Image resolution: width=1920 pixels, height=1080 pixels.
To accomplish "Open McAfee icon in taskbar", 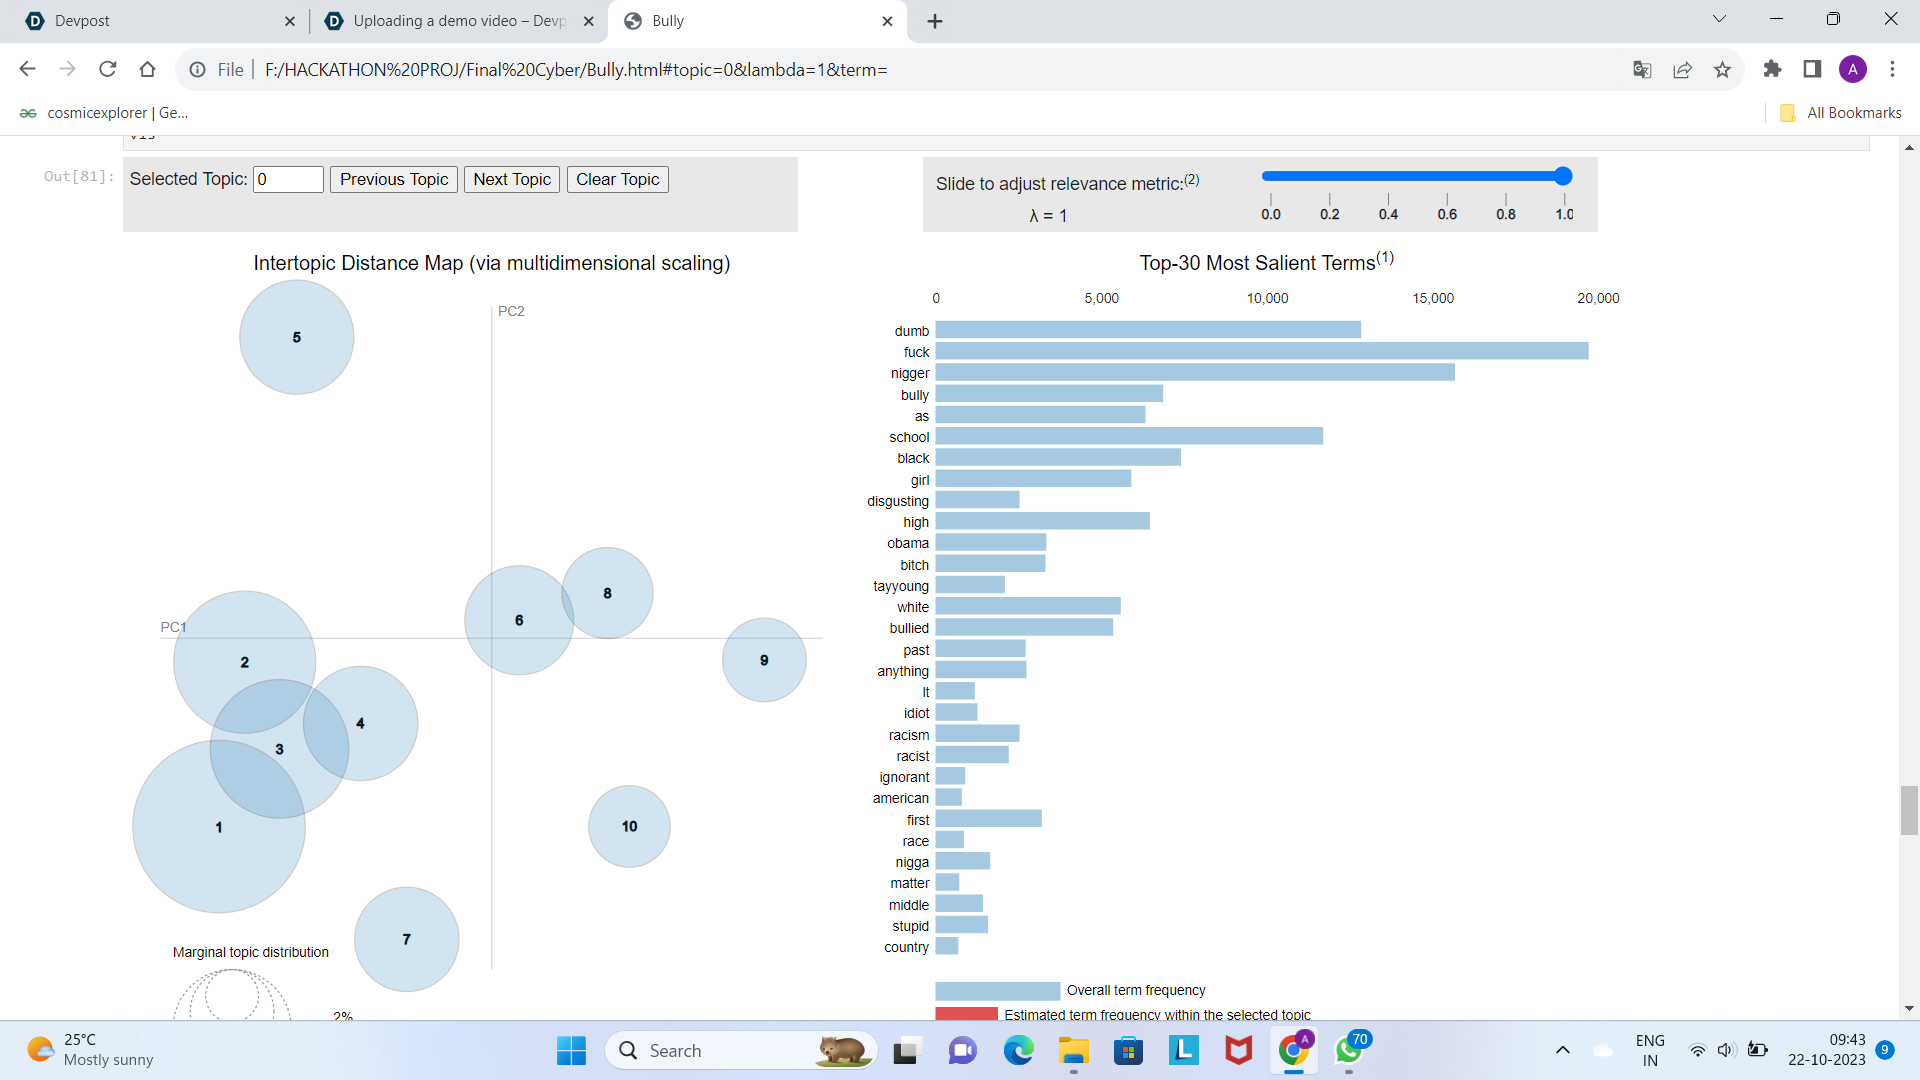I will point(1238,1050).
